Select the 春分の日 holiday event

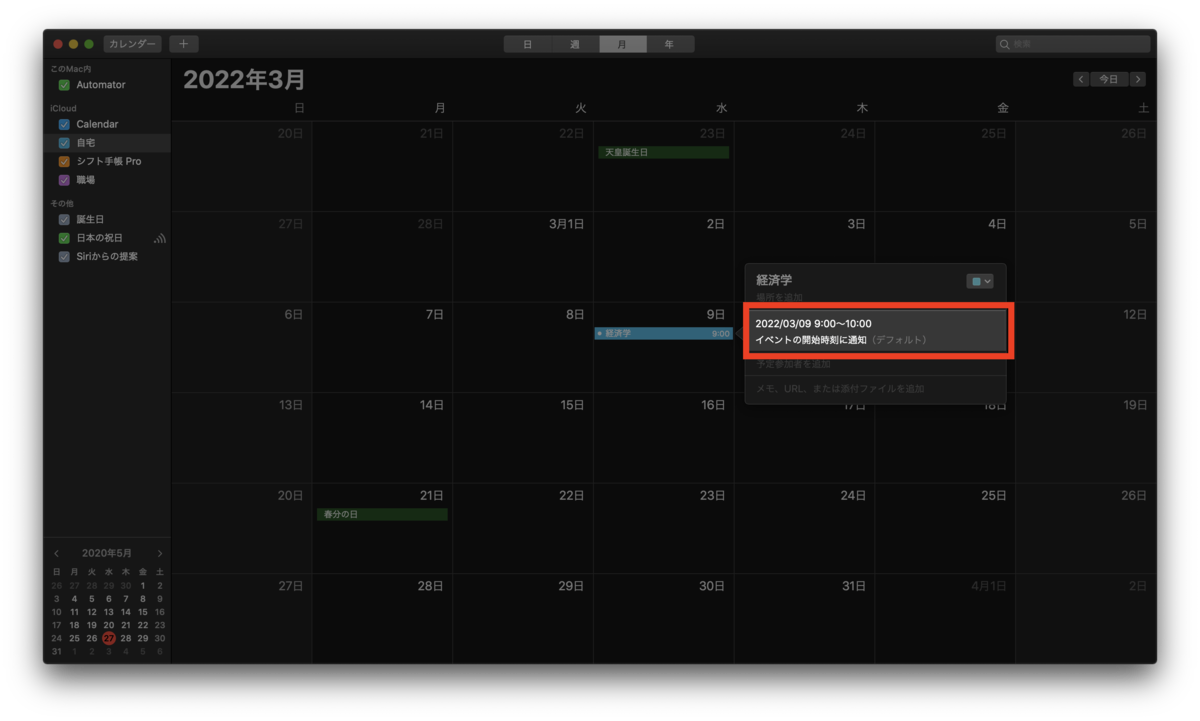click(x=382, y=514)
